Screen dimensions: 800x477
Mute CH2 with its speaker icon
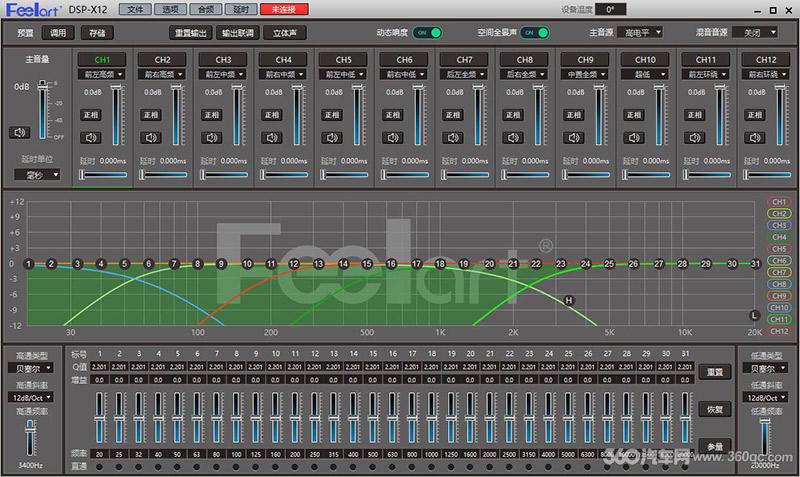tap(151, 138)
